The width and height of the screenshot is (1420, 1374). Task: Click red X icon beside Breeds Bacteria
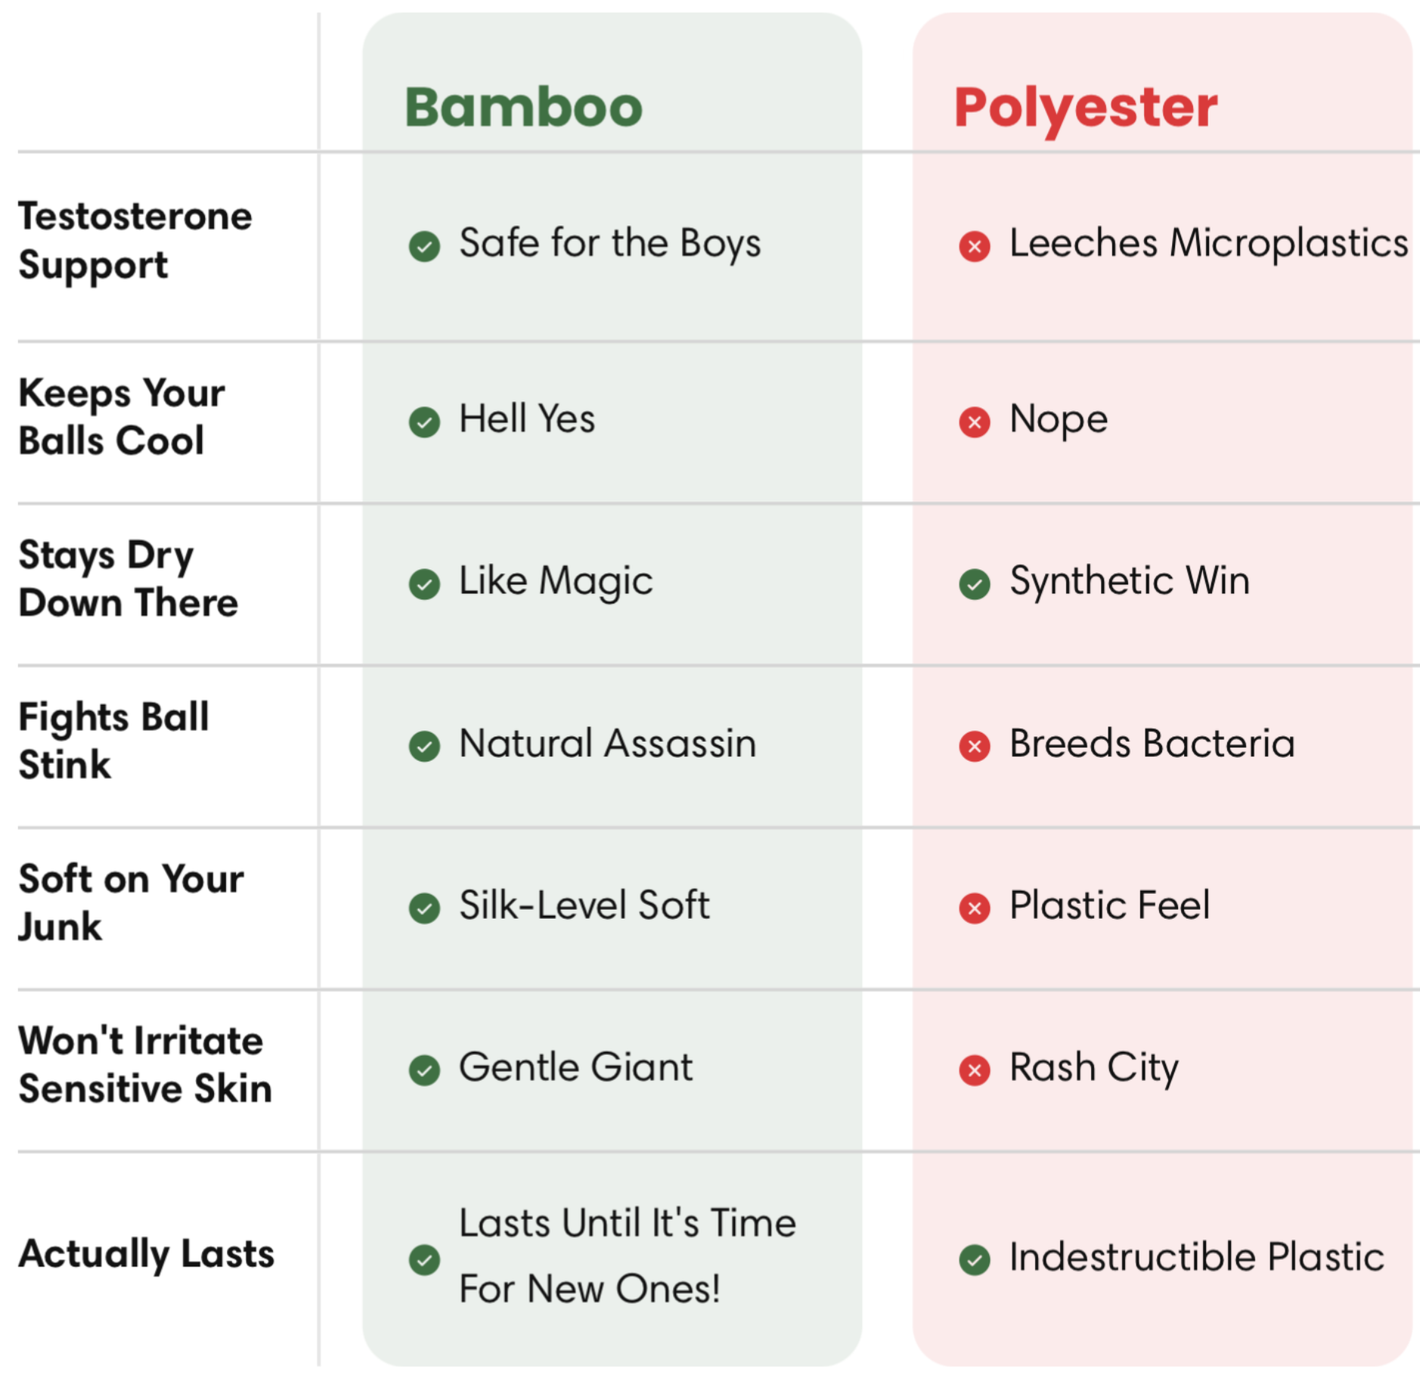974,746
